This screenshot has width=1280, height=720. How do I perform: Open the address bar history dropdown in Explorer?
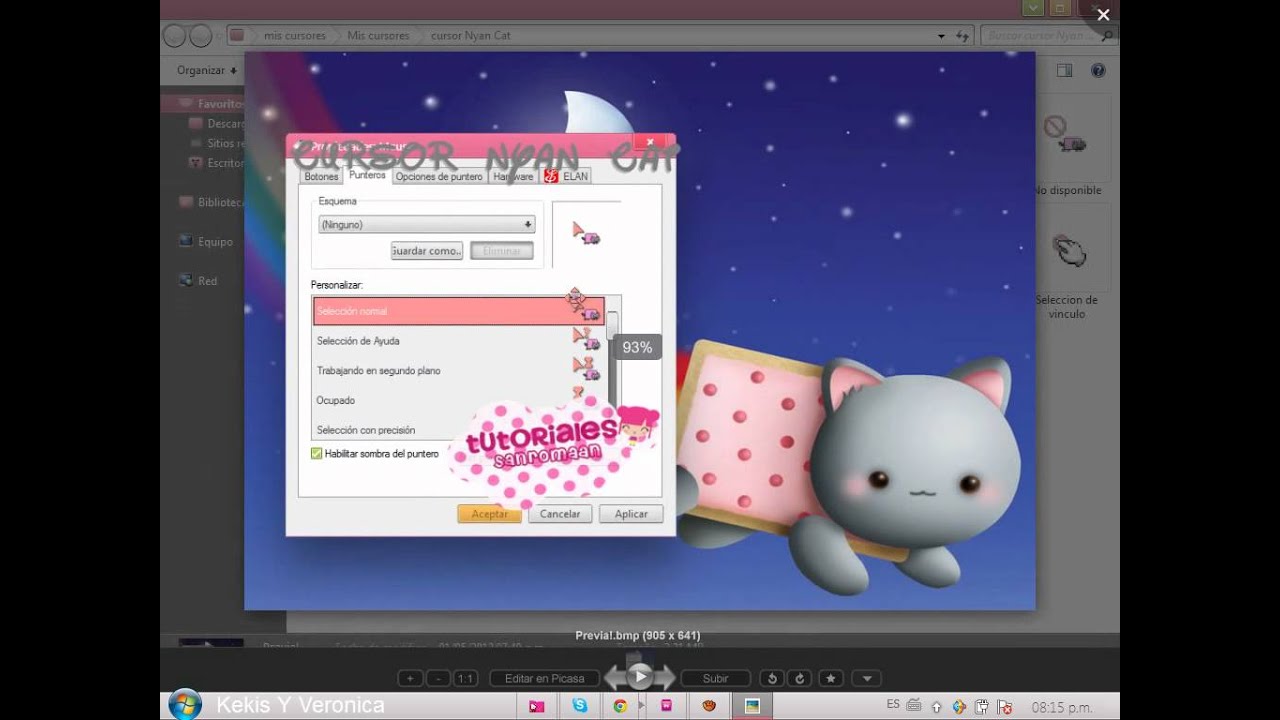(941, 36)
